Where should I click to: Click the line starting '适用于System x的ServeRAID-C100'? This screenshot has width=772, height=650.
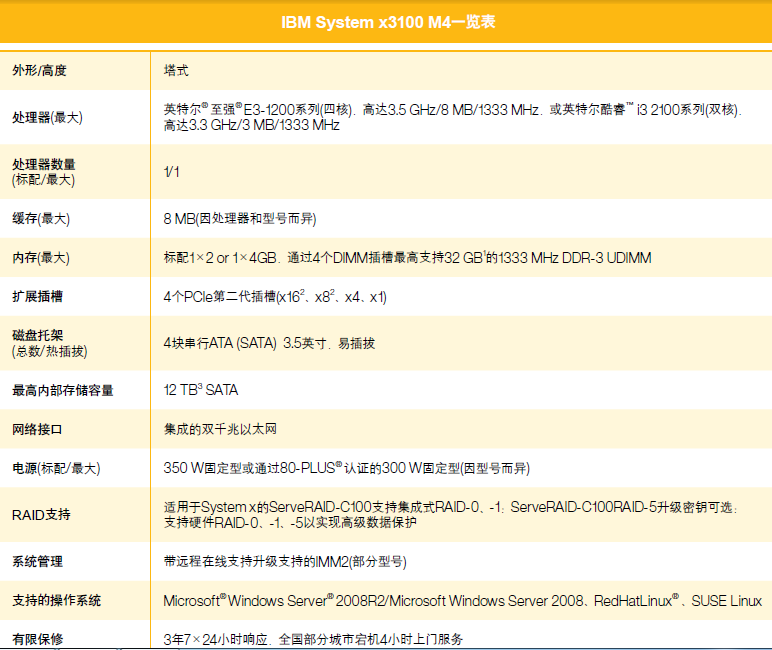(x=450, y=507)
